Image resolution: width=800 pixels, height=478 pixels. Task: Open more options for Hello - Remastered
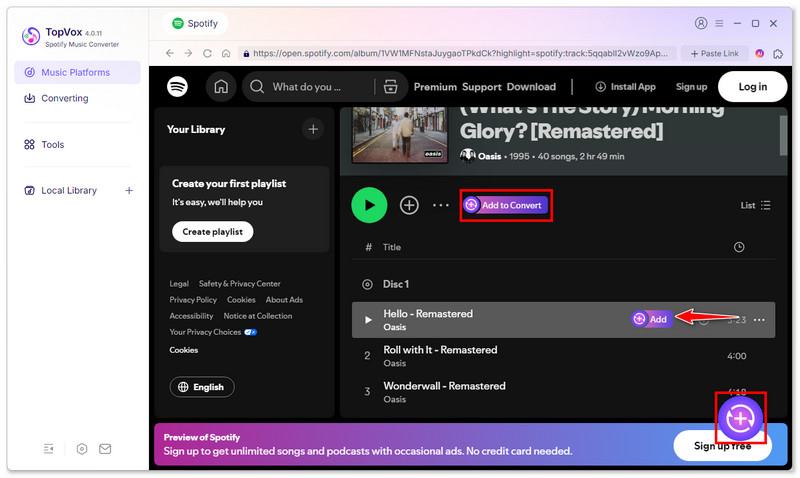click(759, 320)
